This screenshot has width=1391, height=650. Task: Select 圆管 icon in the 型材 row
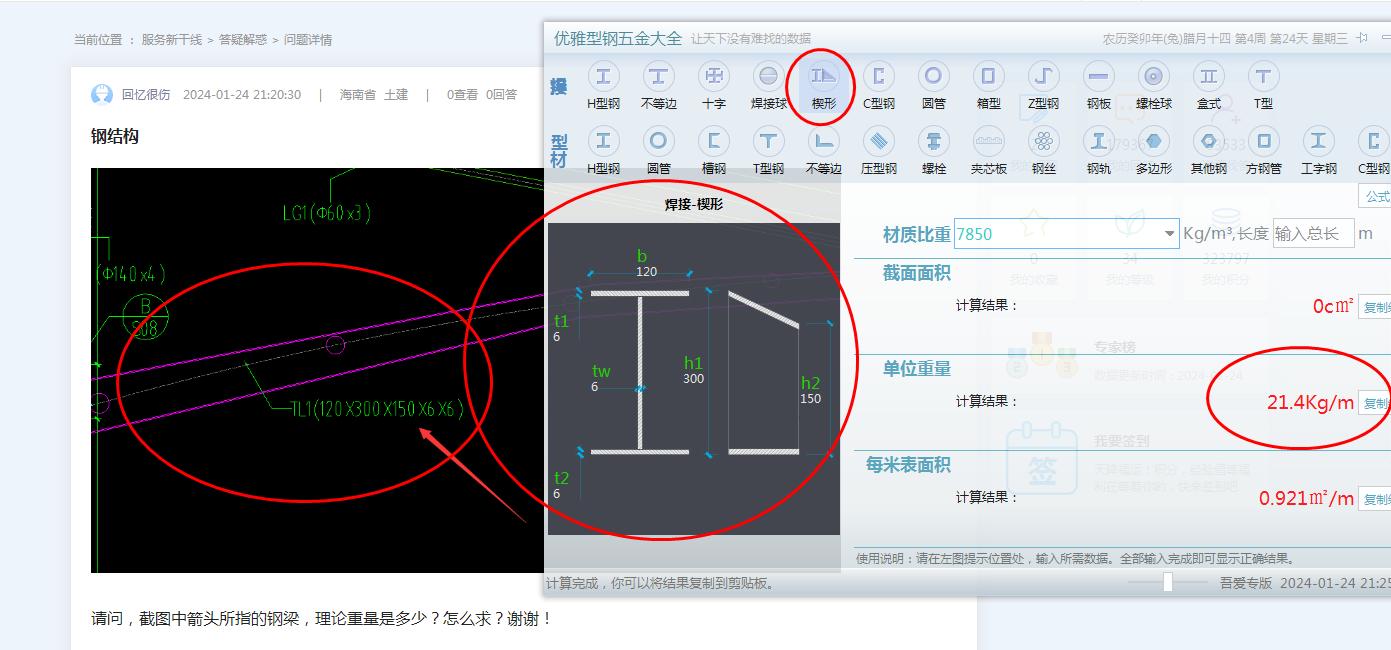(x=658, y=150)
